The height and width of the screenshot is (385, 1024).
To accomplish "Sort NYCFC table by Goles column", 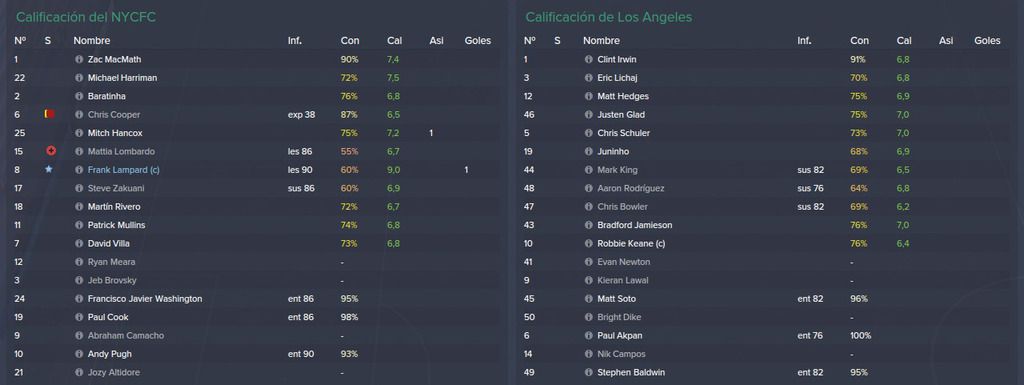I will [477, 40].
